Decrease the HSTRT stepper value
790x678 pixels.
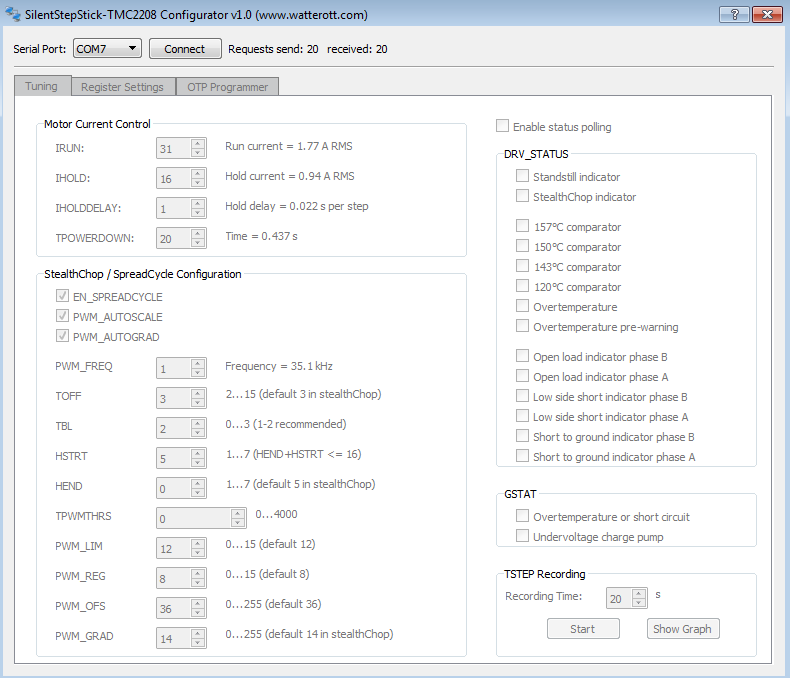[199, 463]
